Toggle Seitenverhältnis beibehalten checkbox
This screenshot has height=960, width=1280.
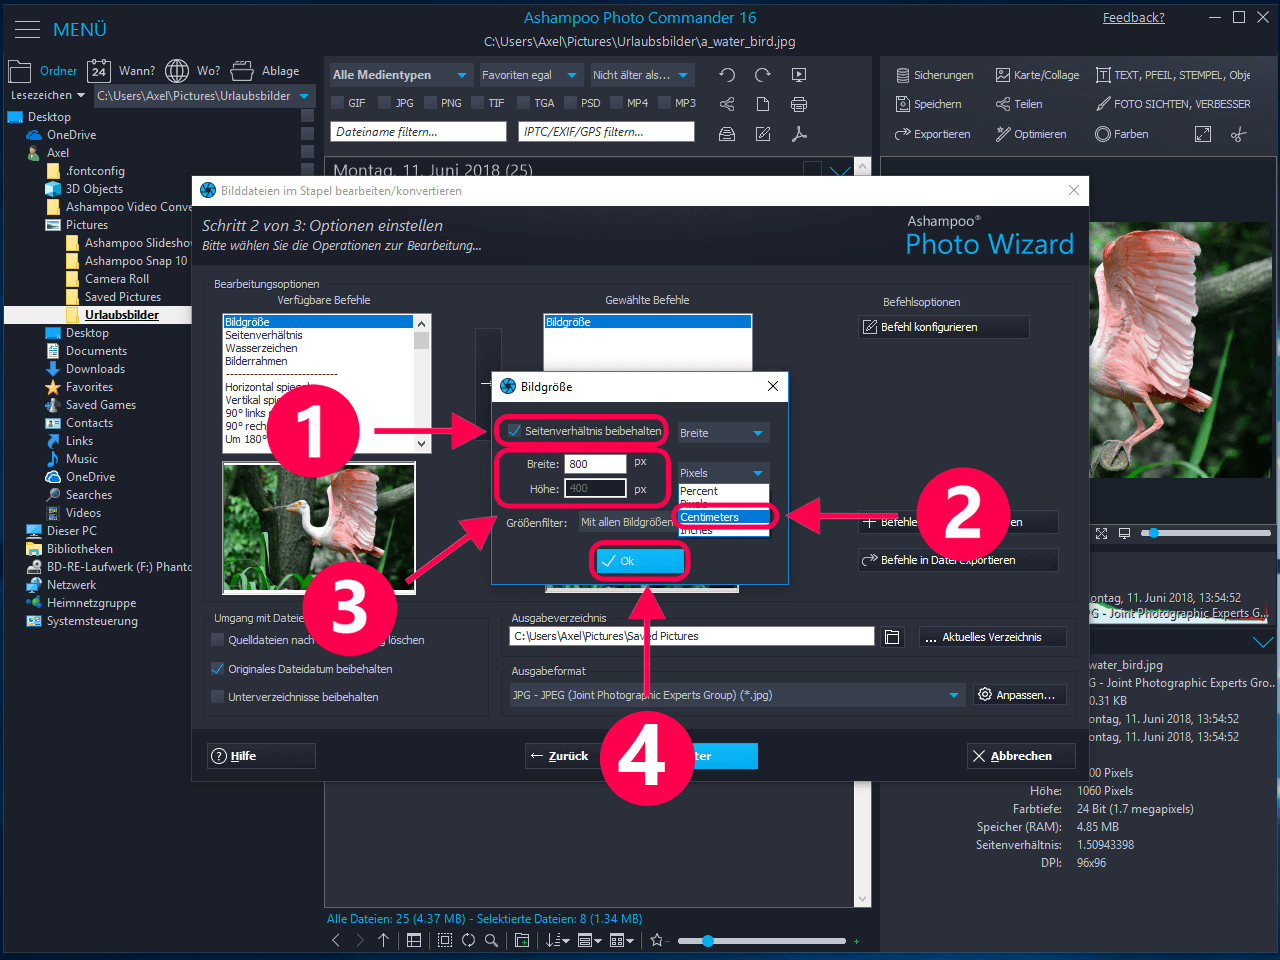(514, 431)
